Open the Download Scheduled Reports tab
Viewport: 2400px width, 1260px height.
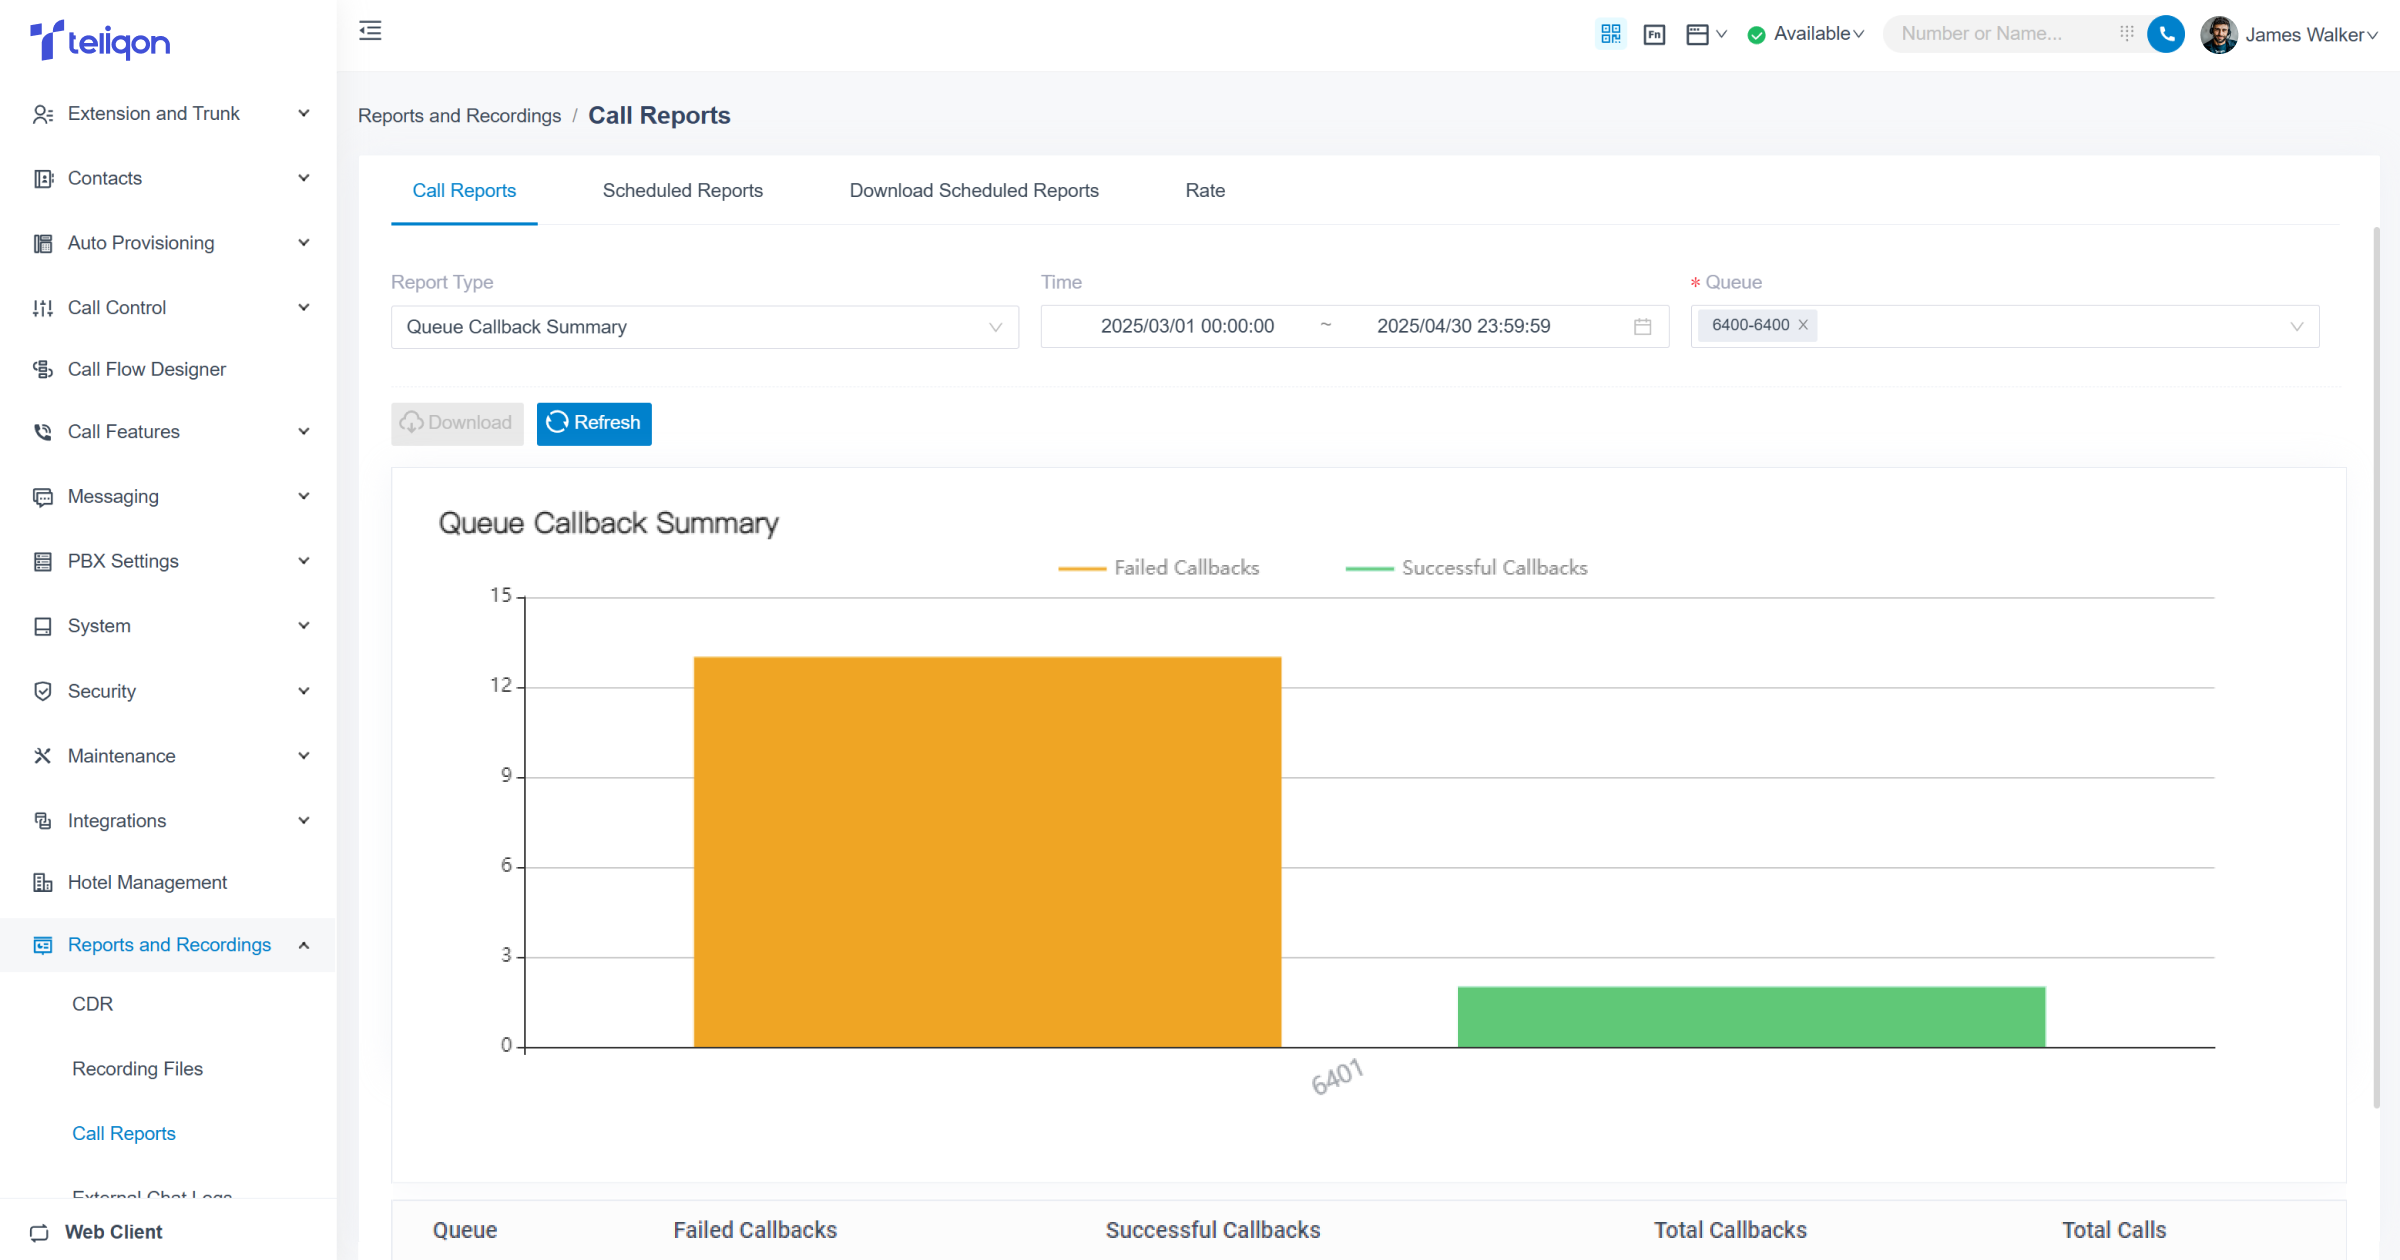(x=973, y=190)
